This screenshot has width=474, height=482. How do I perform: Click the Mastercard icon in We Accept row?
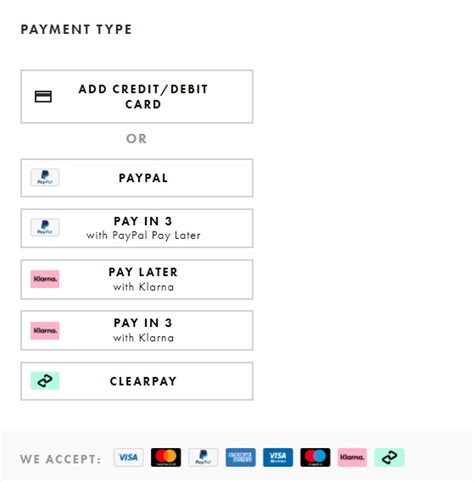click(x=166, y=457)
